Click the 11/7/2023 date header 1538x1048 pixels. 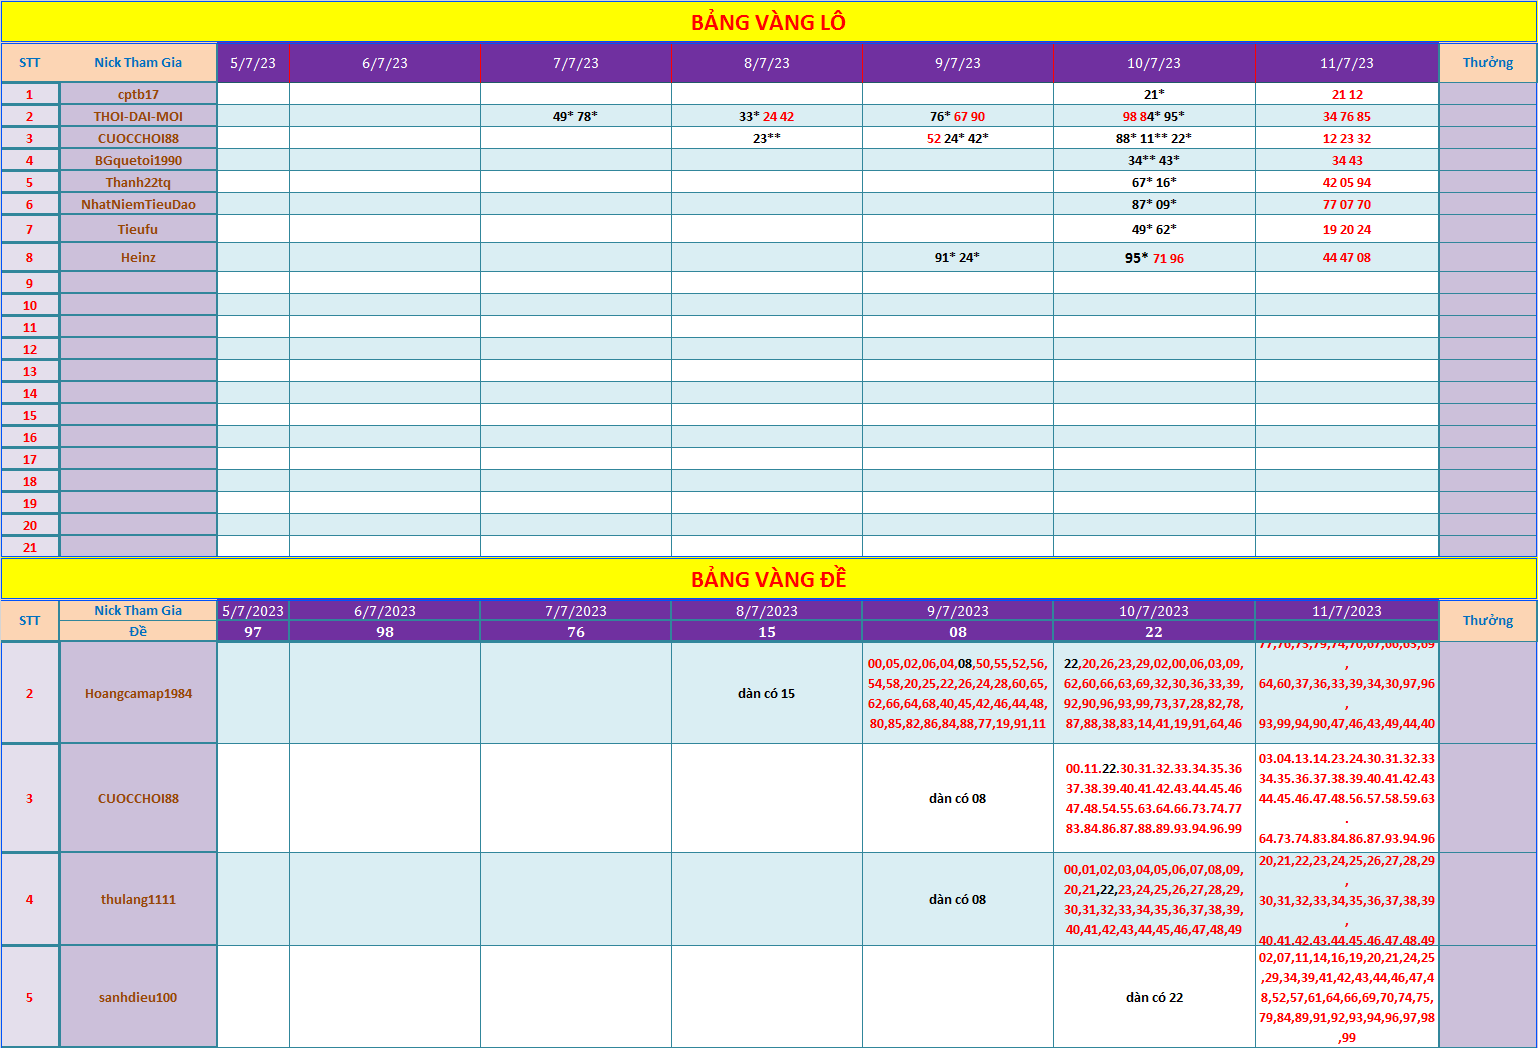pos(1346,611)
